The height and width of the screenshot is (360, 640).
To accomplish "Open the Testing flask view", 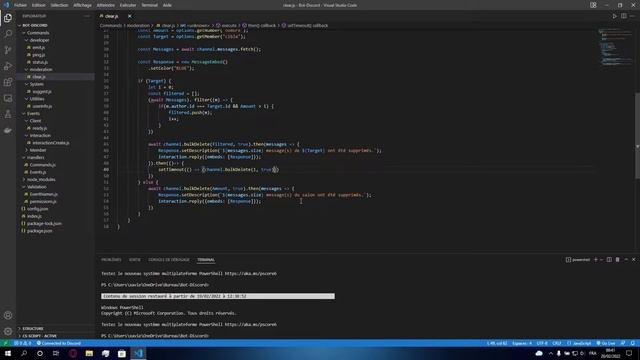I will [x=8, y=114].
